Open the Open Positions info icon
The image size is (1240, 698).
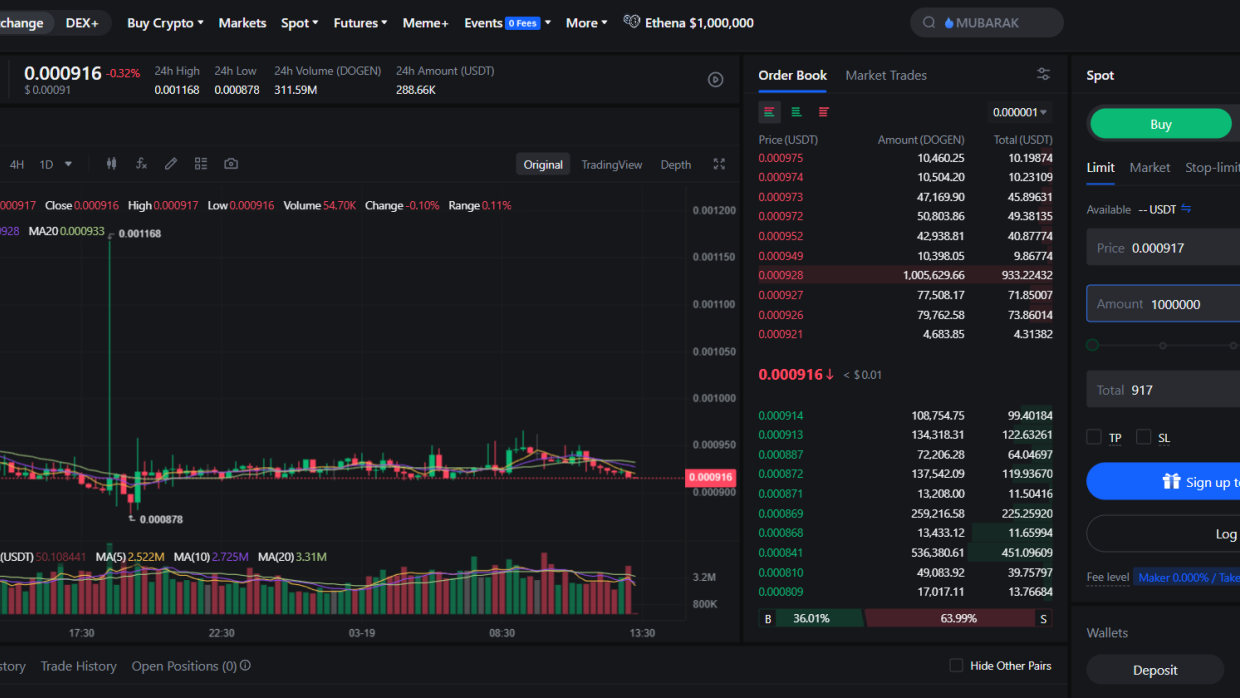(245, 666)
